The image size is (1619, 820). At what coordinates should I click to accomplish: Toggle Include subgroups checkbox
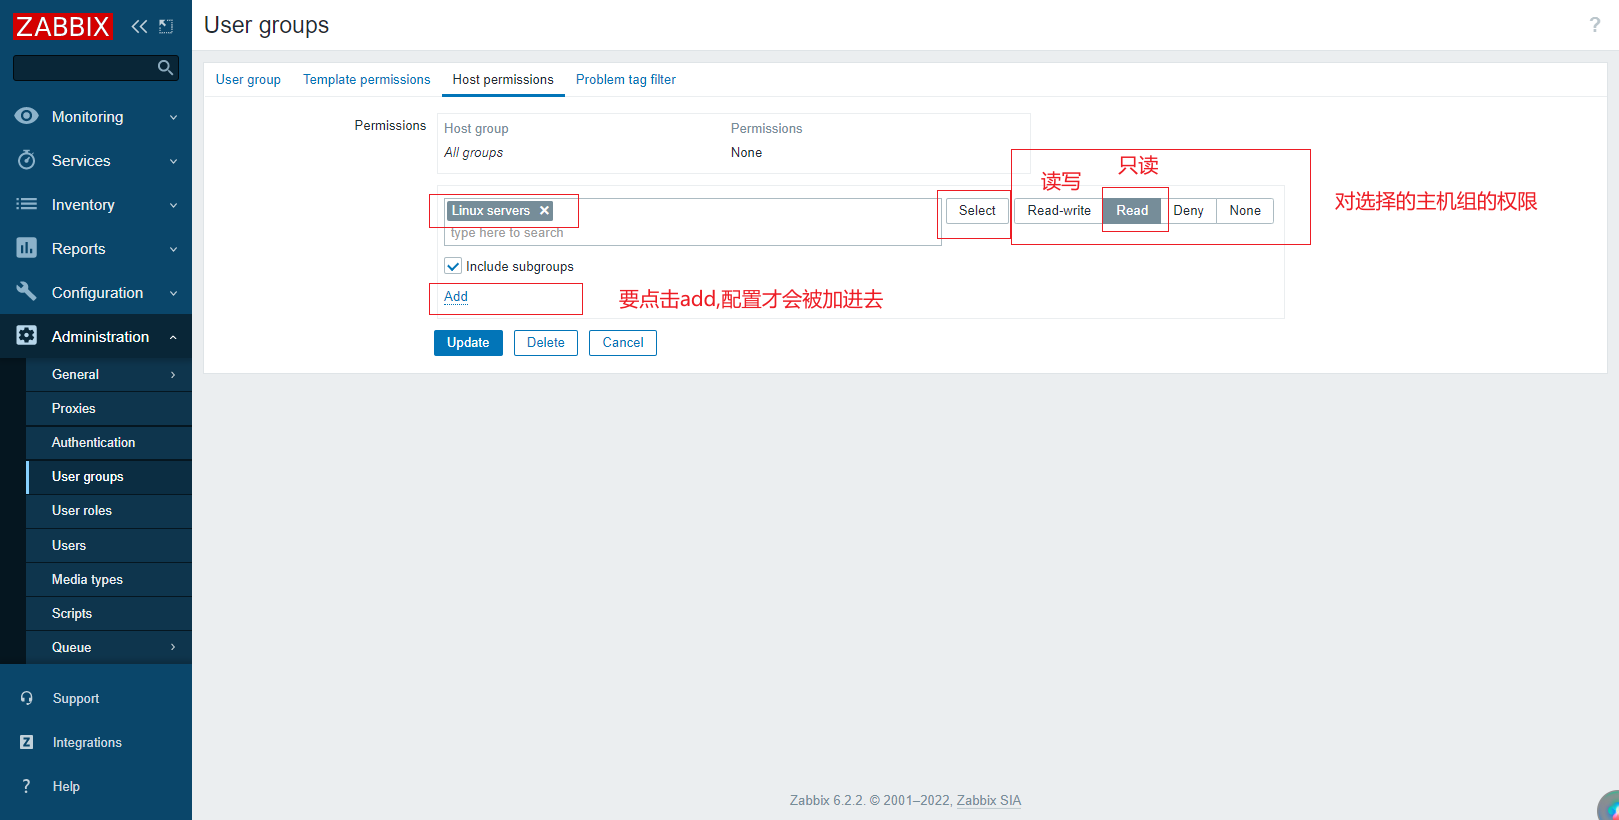(453, 266)
